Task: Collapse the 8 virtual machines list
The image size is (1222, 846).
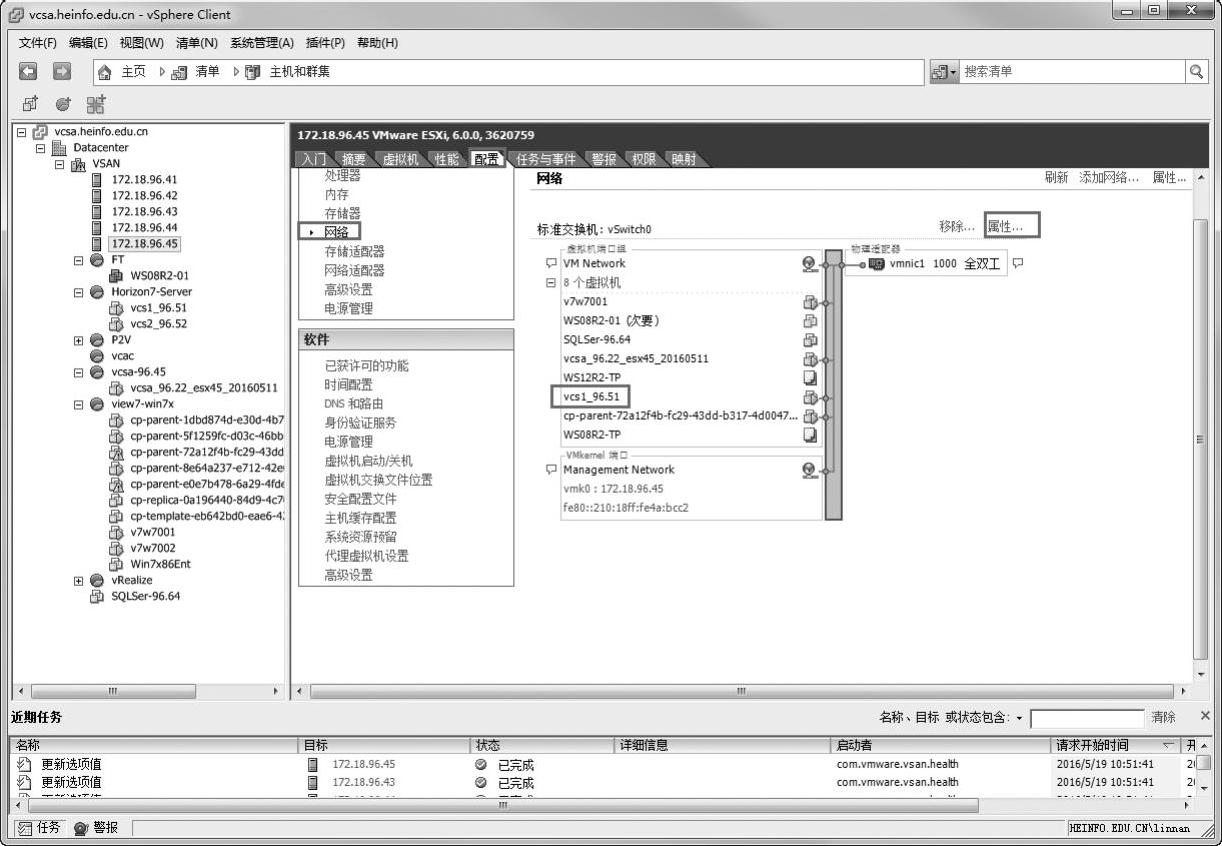Action: coord(550,283)
